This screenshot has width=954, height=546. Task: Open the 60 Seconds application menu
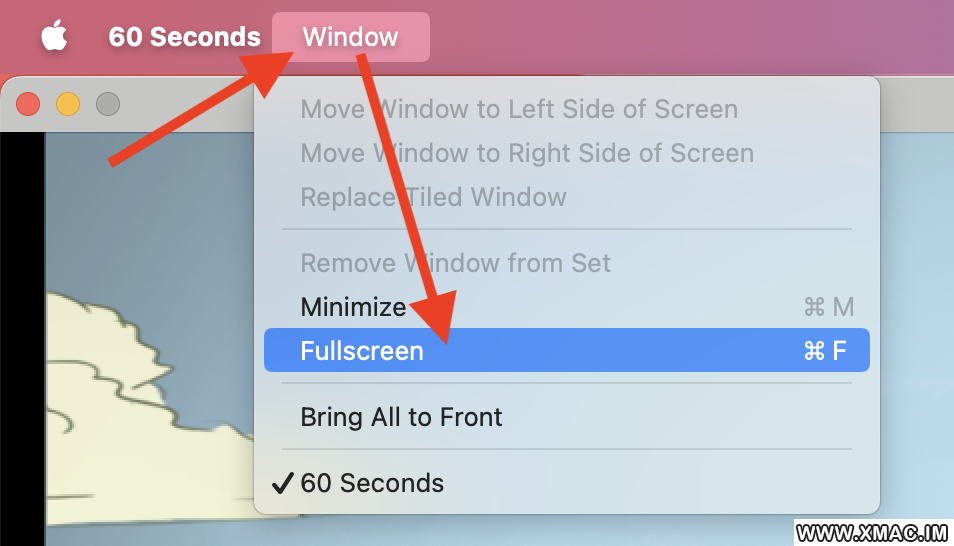pyautogui.click(x=184, y=37)
